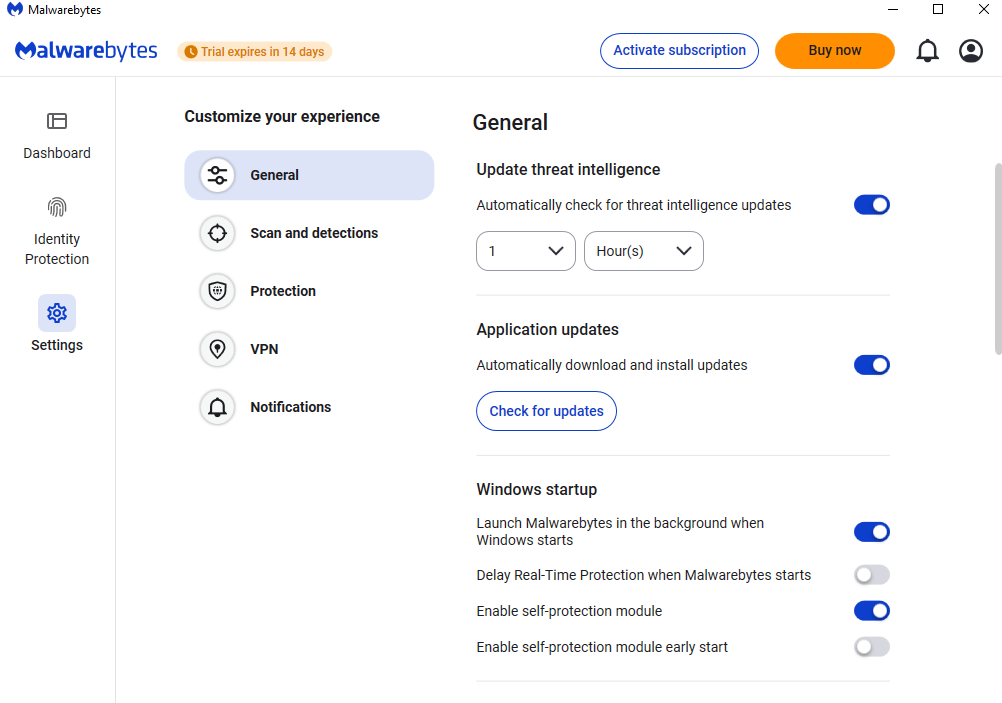
Task: Click the Identity Protection label
Action: click(57, 249)
